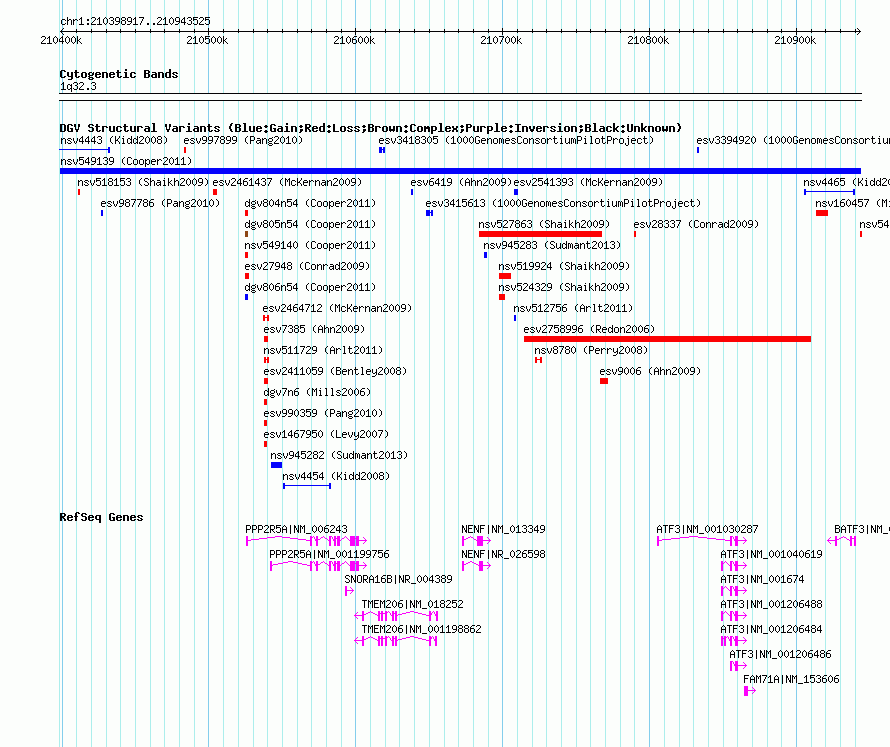Open esv3418305 (1000GenomesConsortiumPilotProject) label
Viewport: 890px width, 747px height.
516,140
